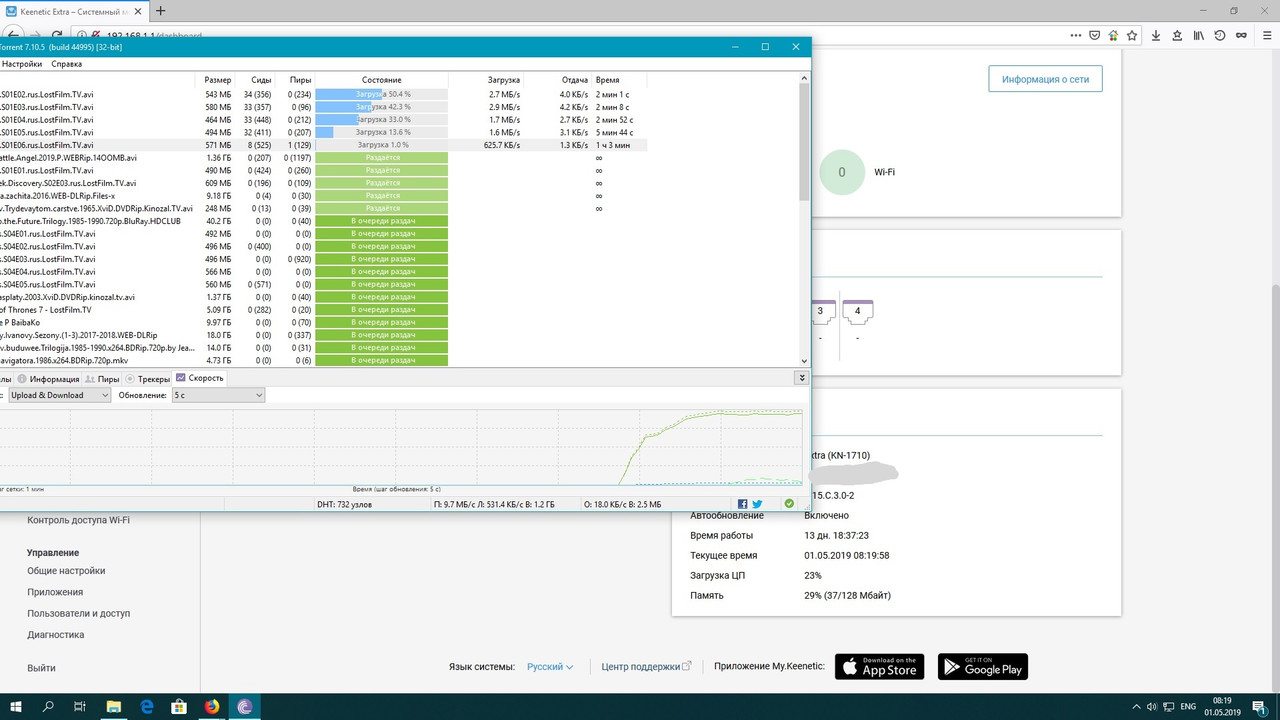
Task: Click the Информация о сети button
Action: pyautogui.click(x=1045, y=79)
